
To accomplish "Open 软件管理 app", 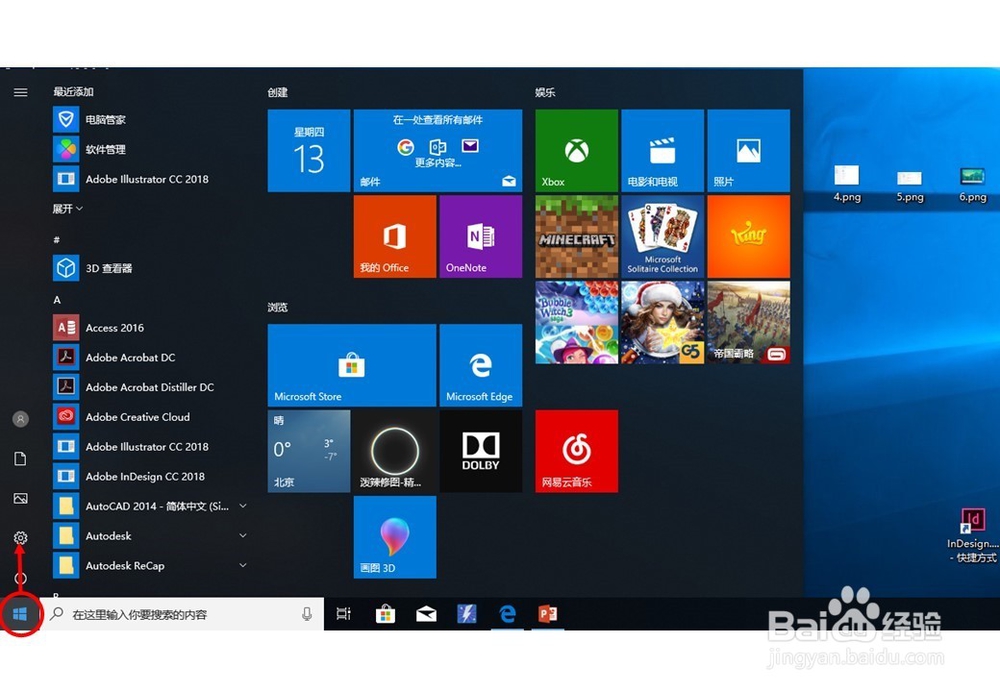I will (x=151, y=149).
